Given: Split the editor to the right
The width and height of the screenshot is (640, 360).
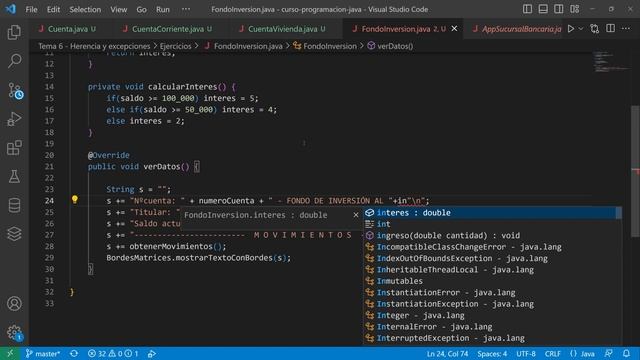Looking at the screenshot, I should click(610, 29).
